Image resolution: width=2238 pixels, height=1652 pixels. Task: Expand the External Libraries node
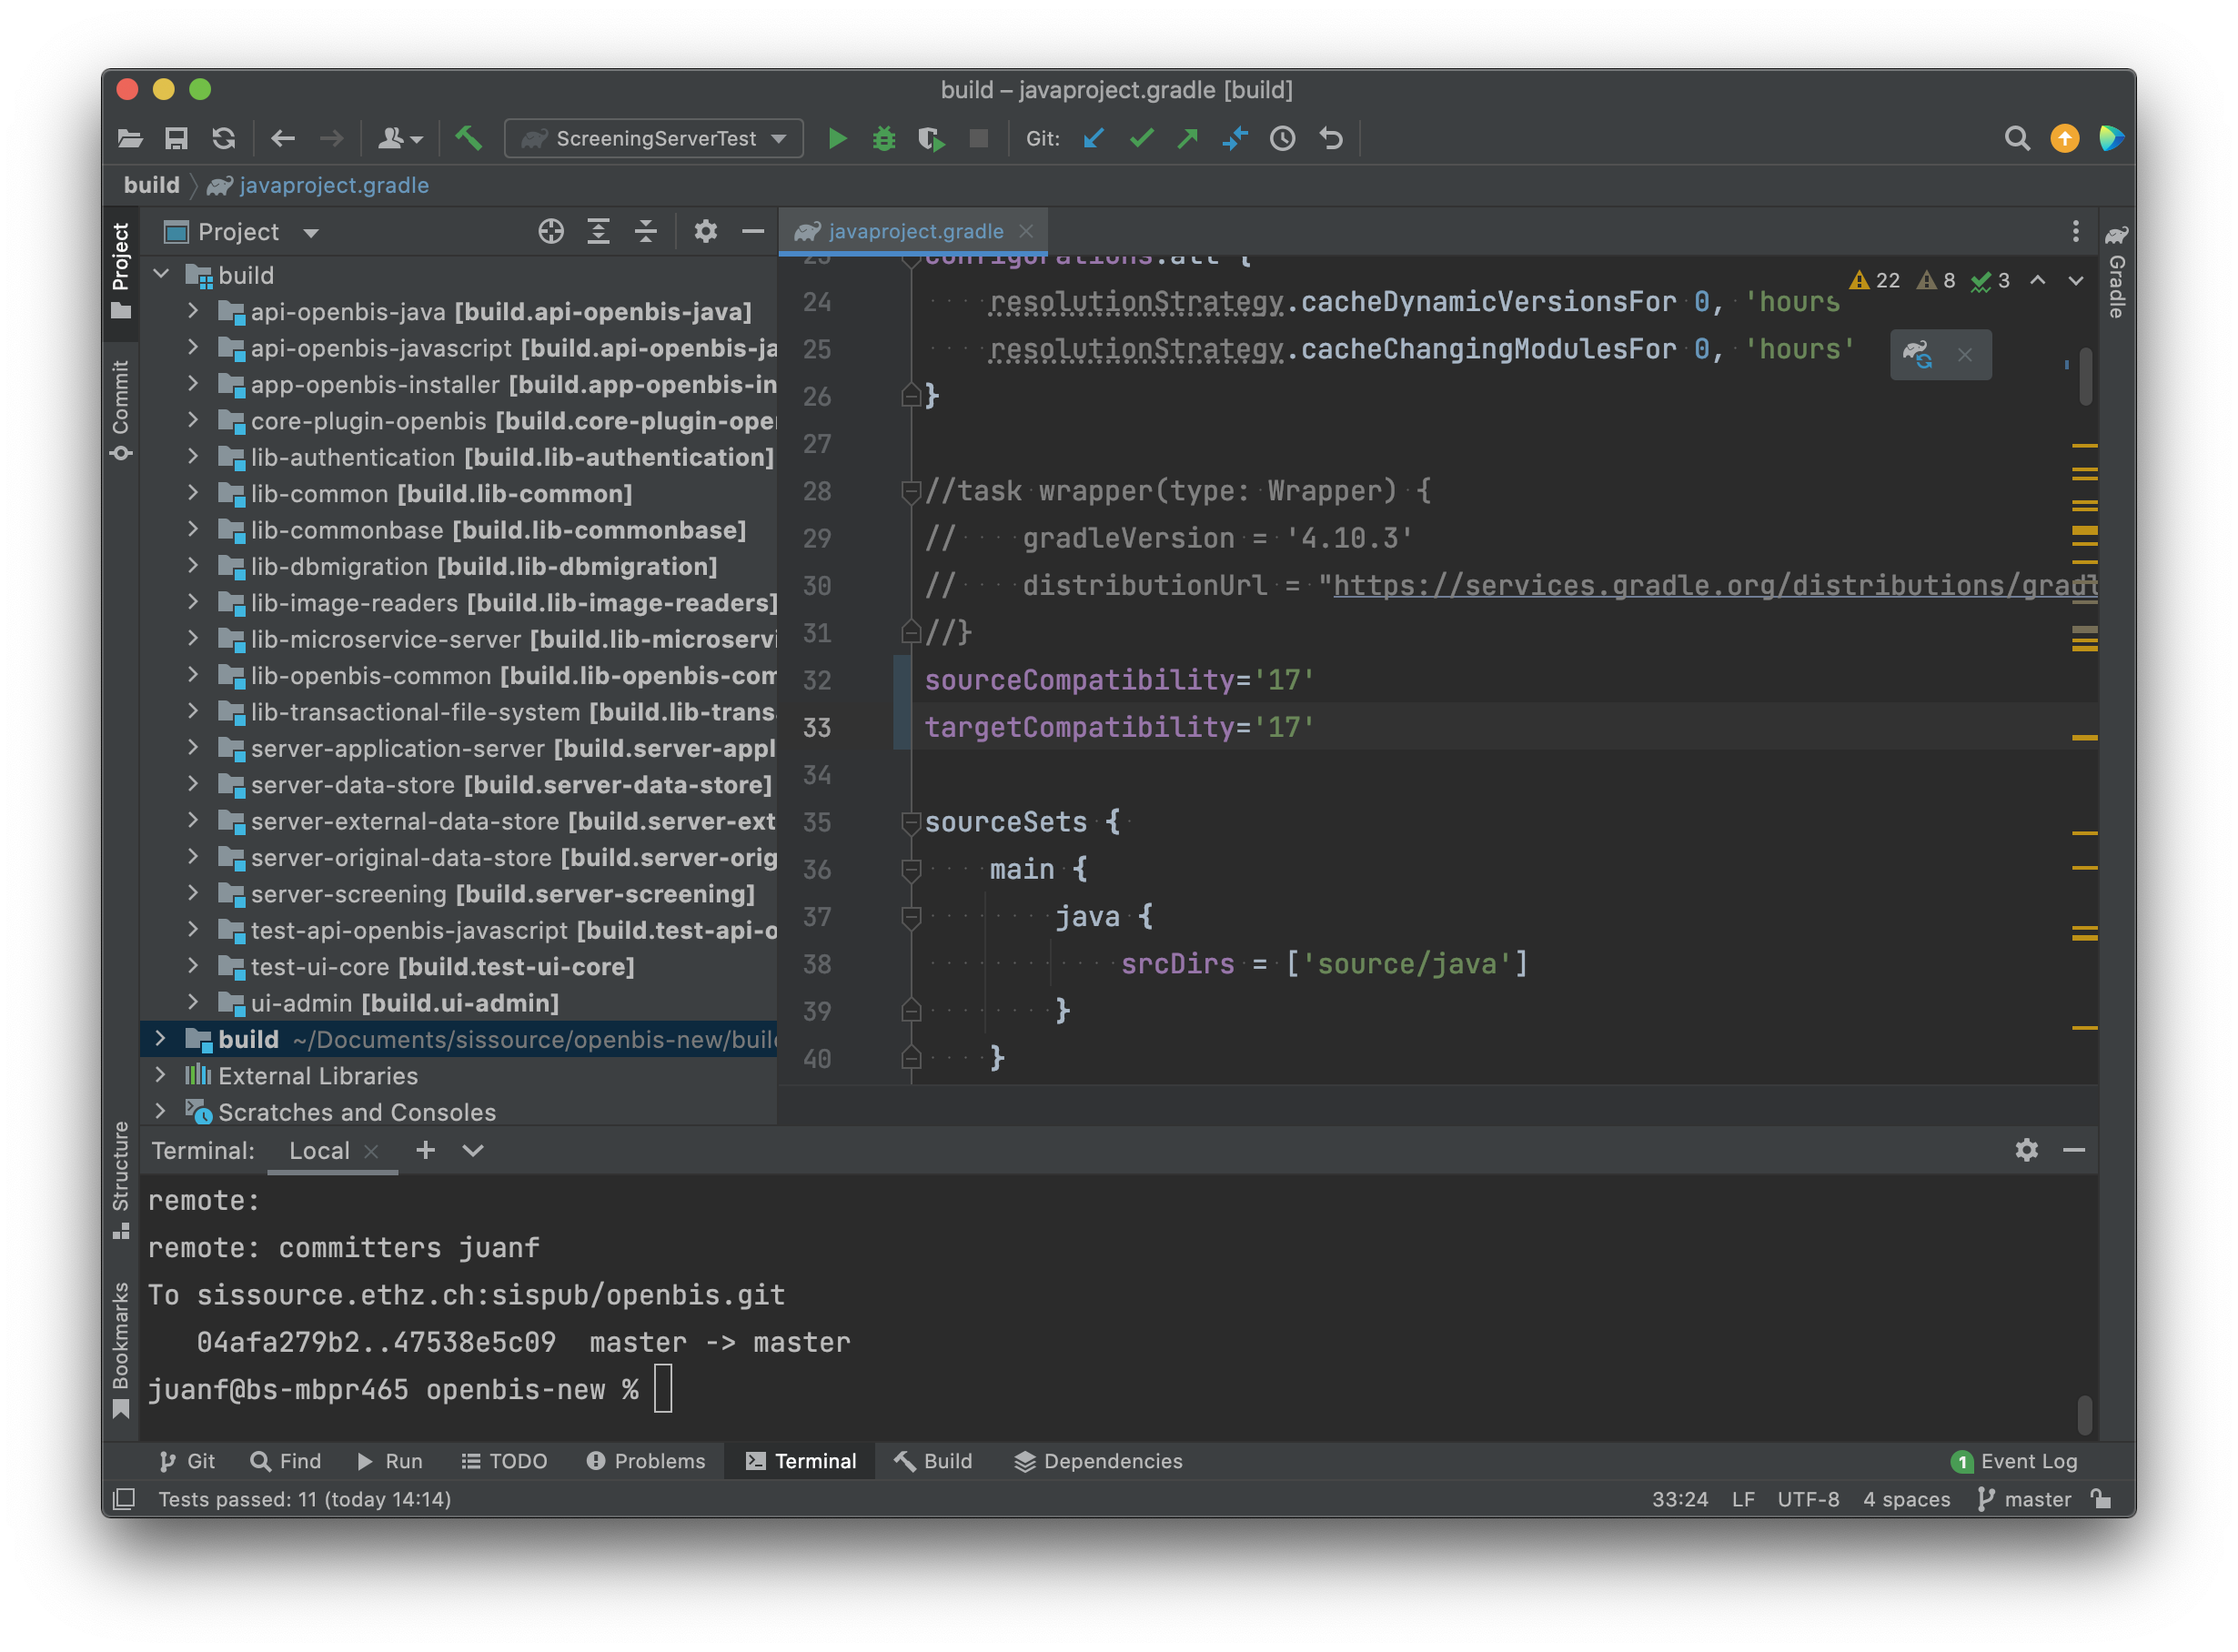[x=160, y=1076]
